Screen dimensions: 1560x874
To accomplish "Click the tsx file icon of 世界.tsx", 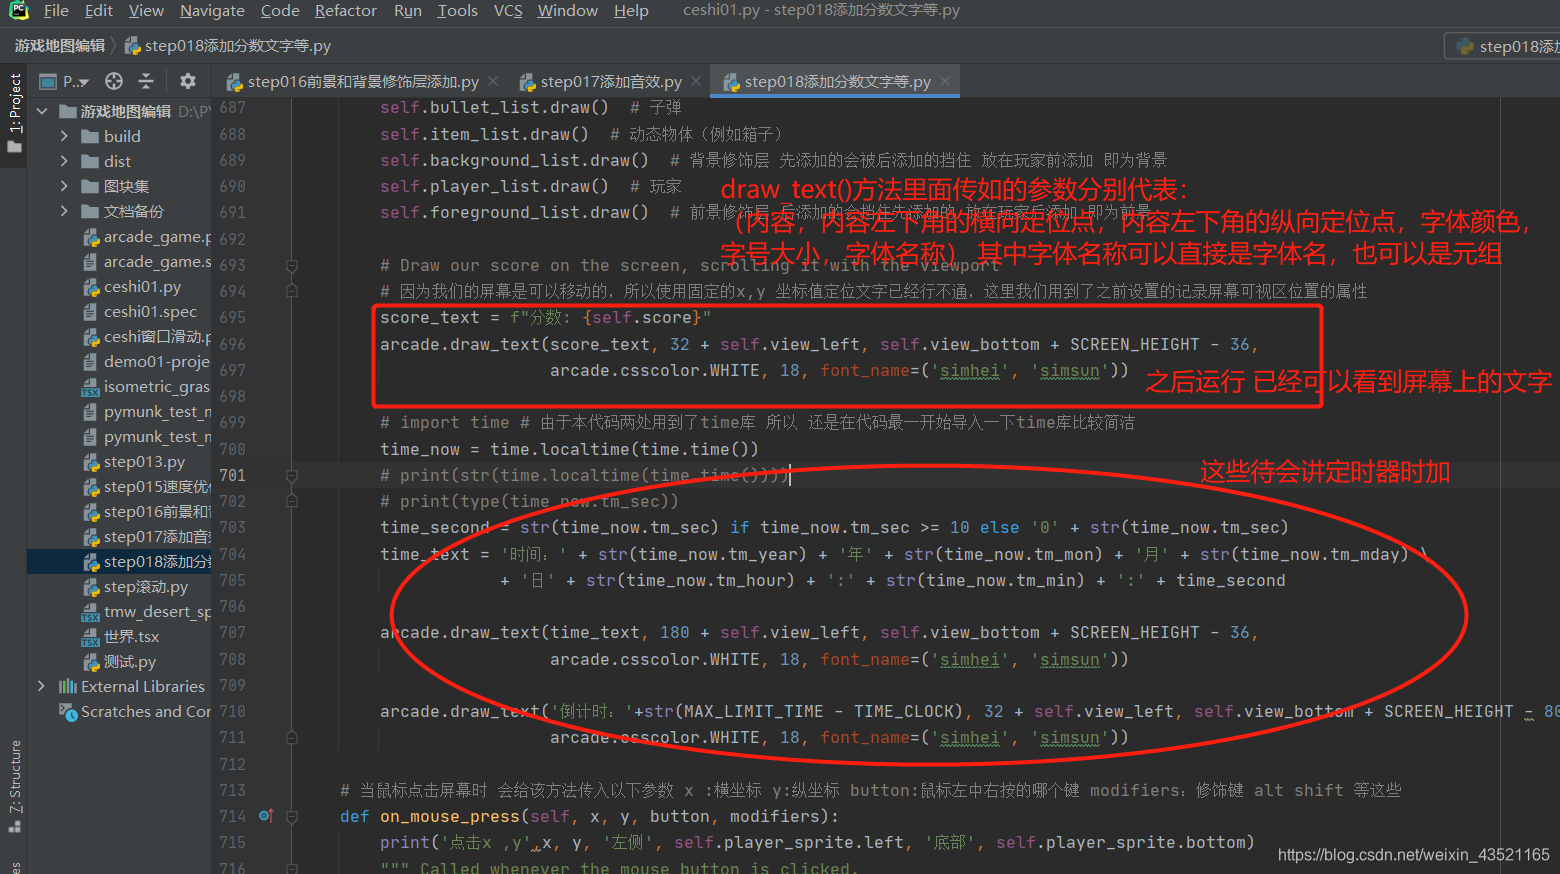I will point(91,637).
